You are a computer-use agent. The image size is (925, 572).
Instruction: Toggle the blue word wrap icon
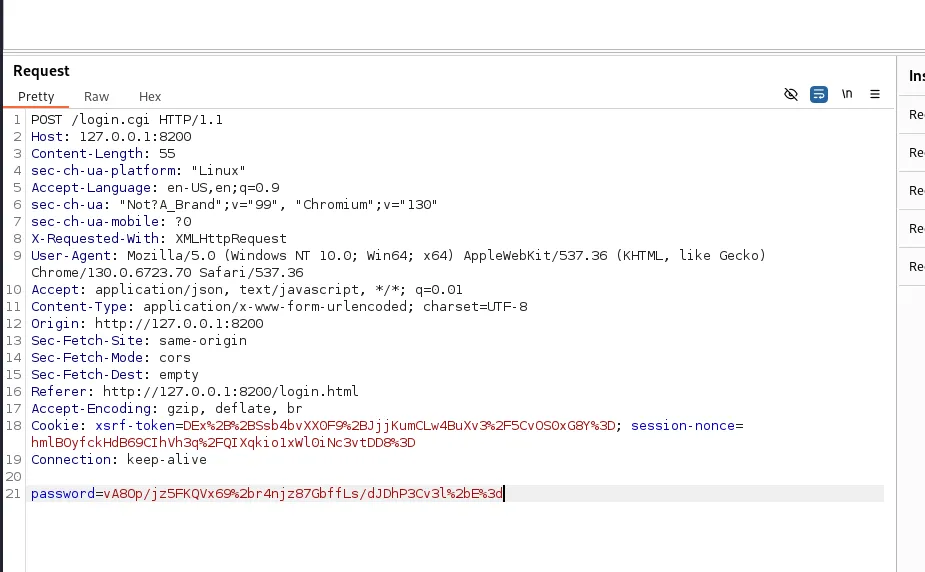coord(819,94)
